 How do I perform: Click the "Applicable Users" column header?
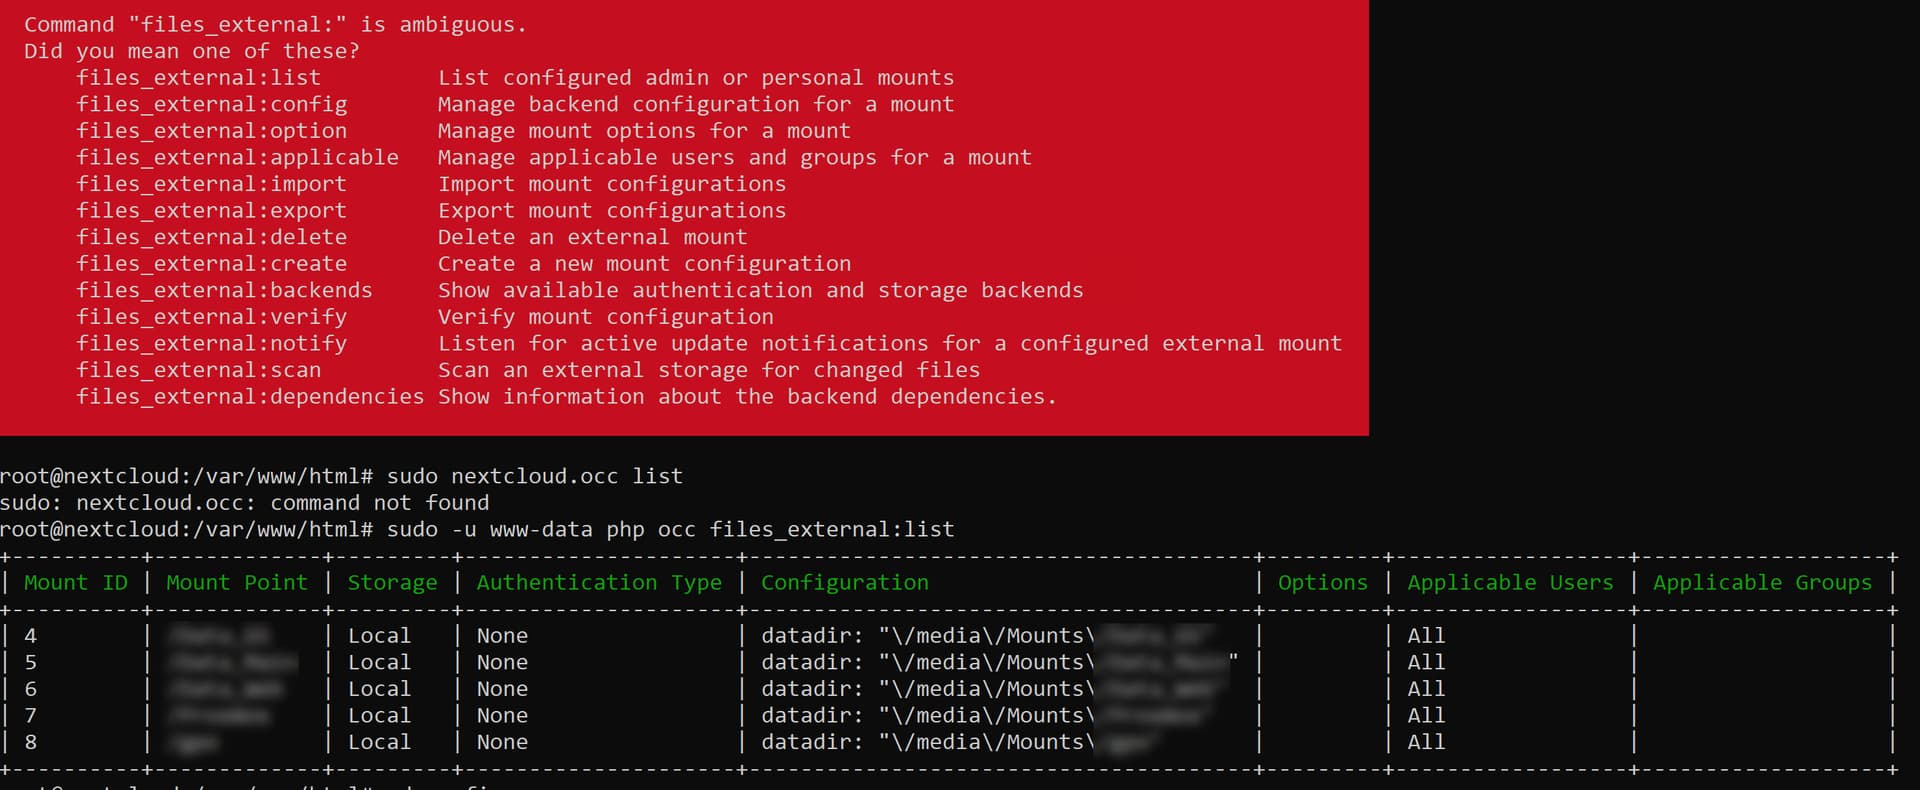pyautogui.click(x=1510, y=582)
